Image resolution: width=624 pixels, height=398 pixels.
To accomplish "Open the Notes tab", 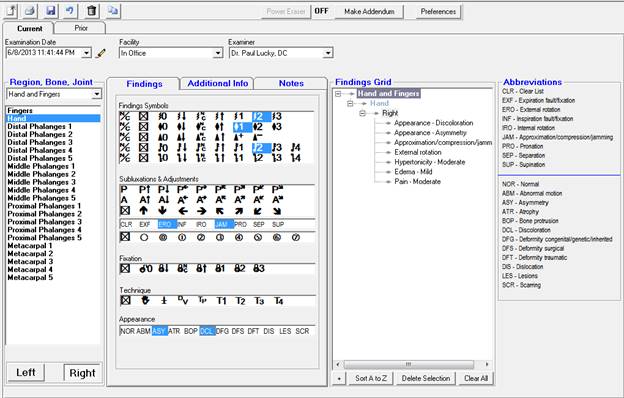I will [x=291, y=84].
